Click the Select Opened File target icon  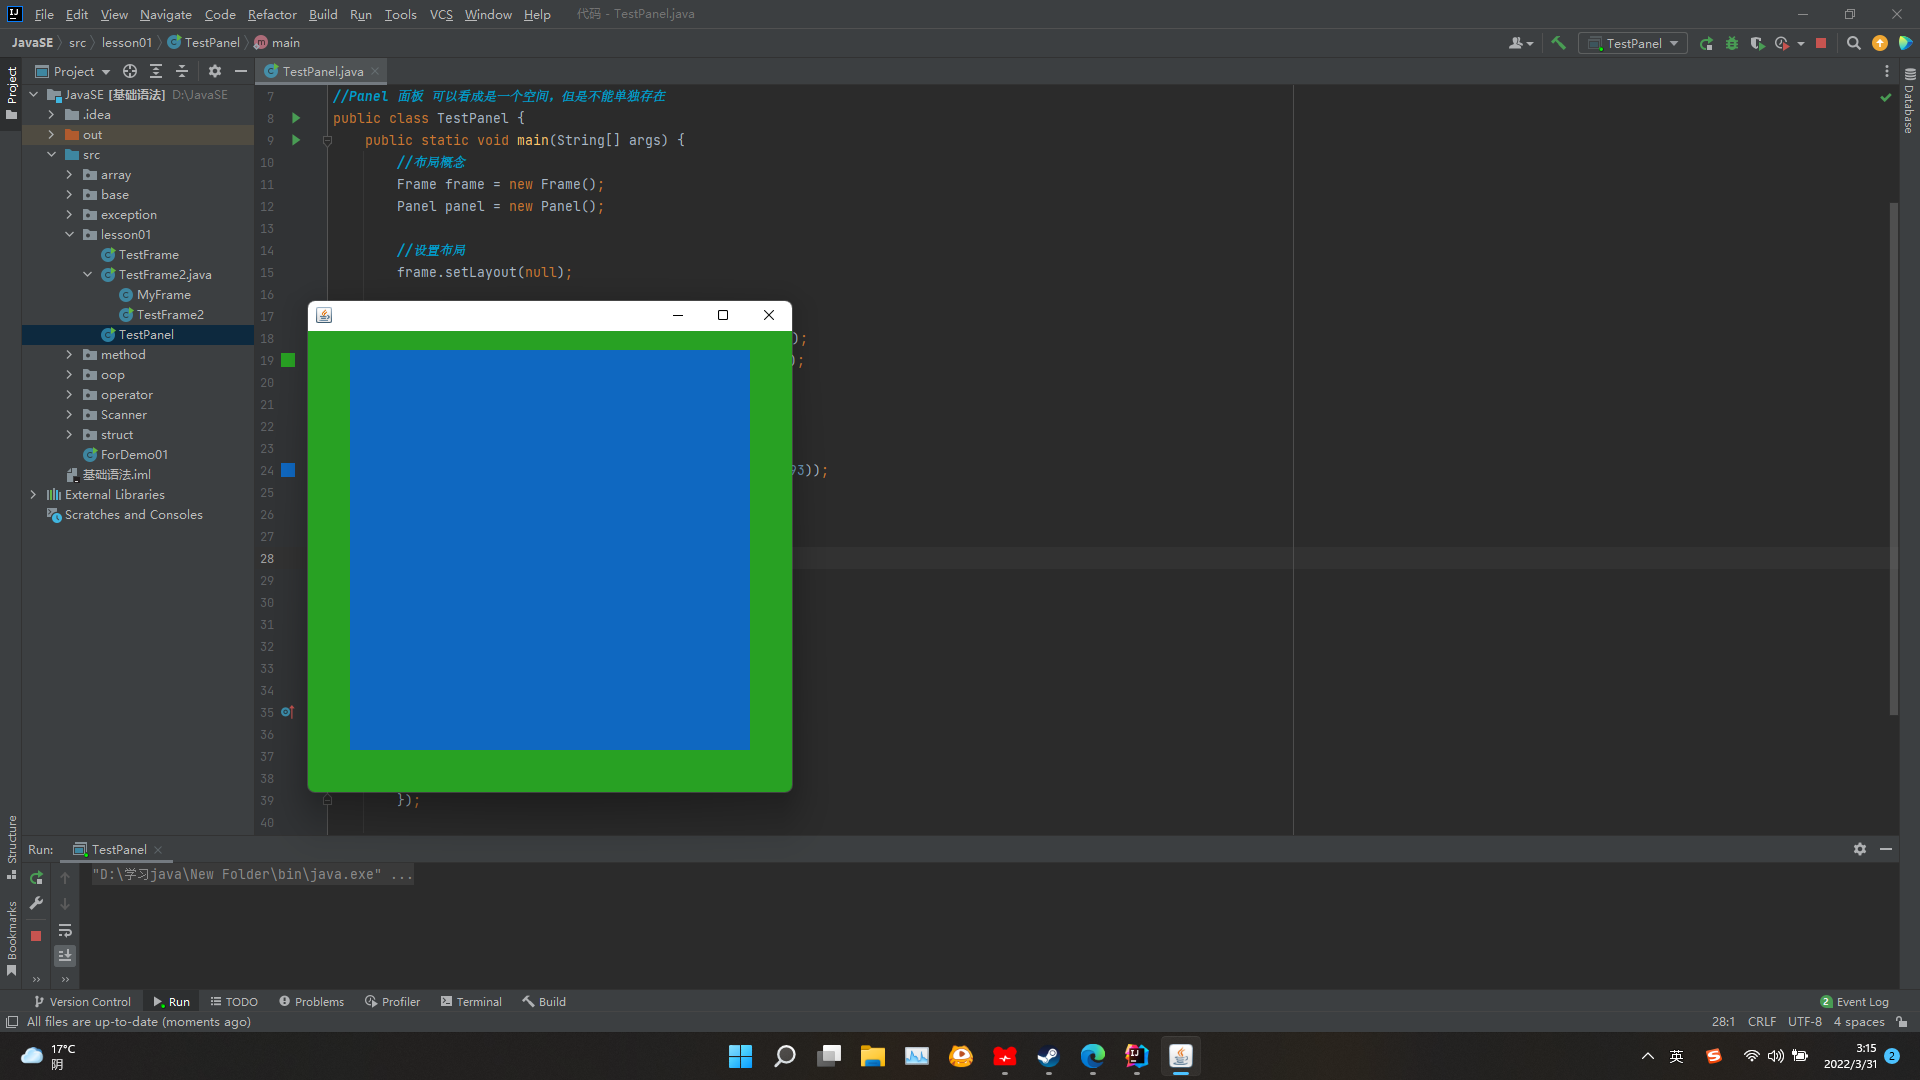tap(130, 71)
